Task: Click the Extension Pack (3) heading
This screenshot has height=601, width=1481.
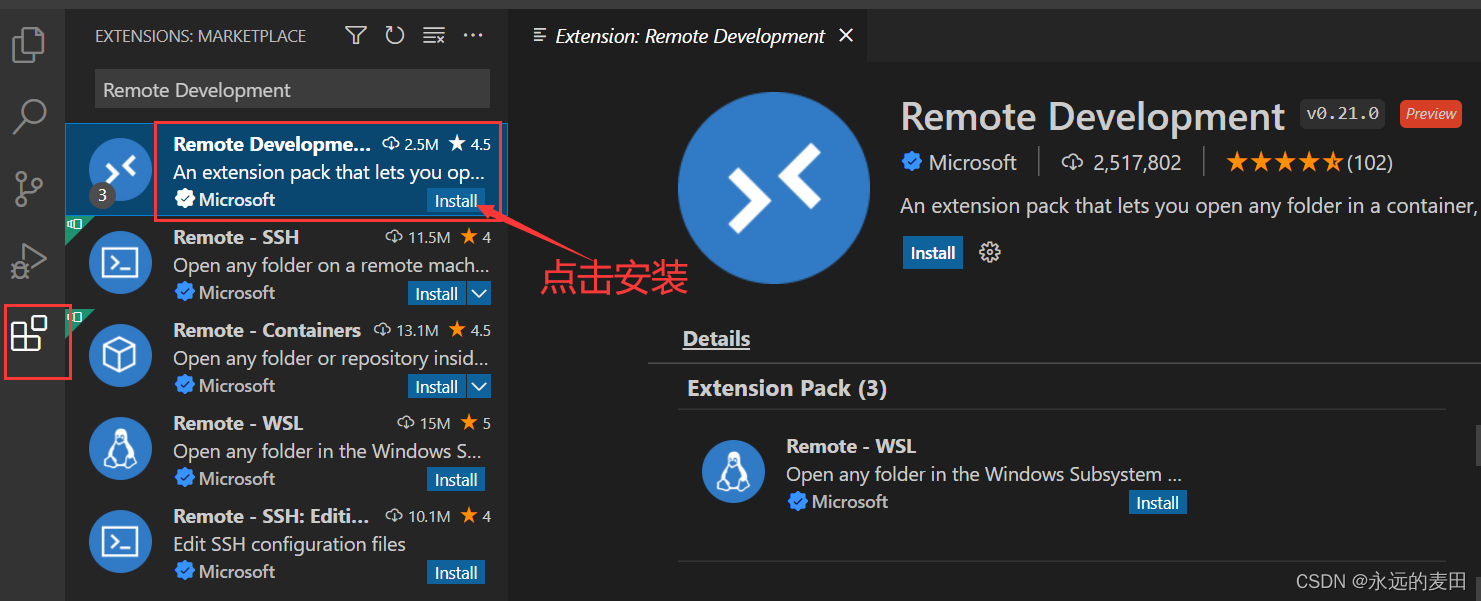Action: point(787,388)
